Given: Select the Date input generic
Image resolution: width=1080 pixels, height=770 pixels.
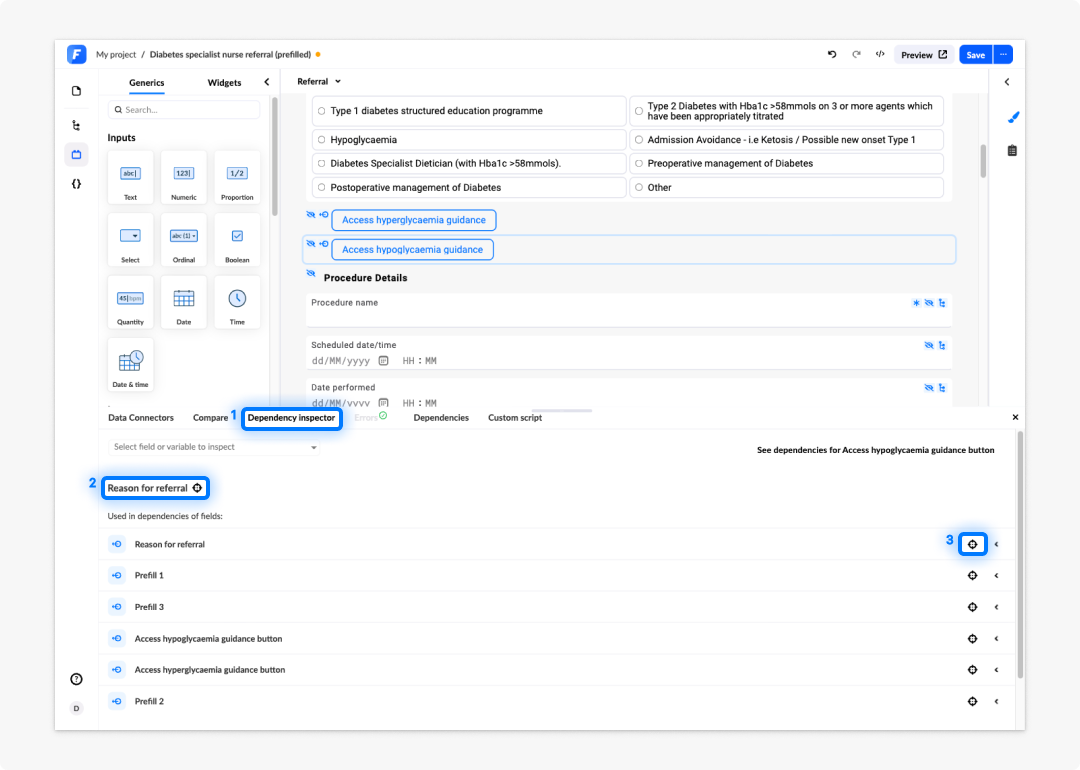Looking at the screenshot, I should [x=184, y=302].
